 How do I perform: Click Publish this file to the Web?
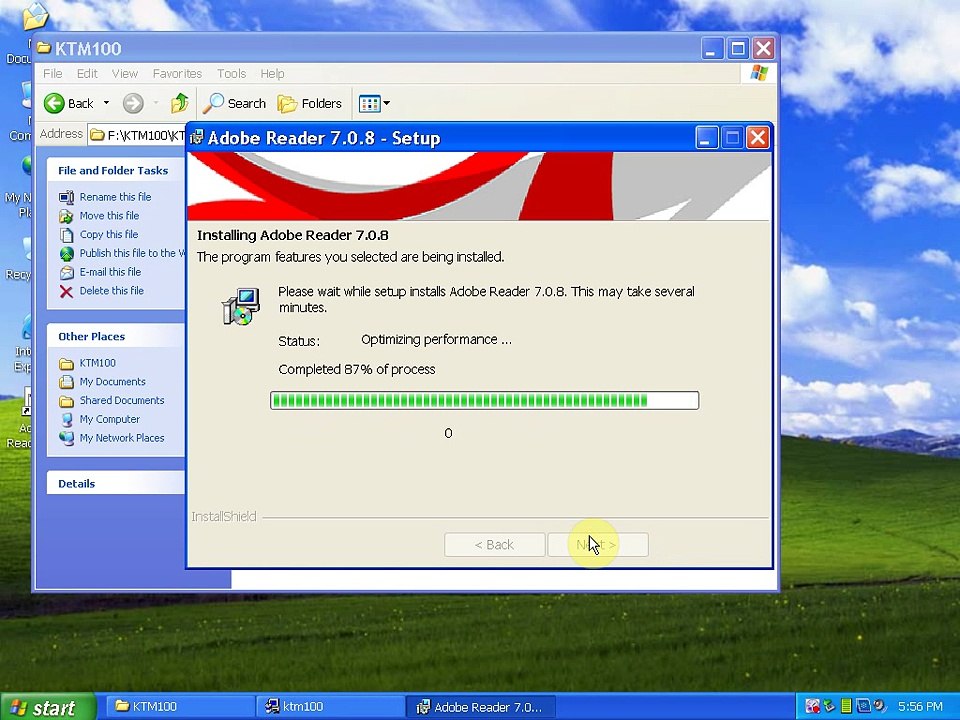(x=132, y=253)
